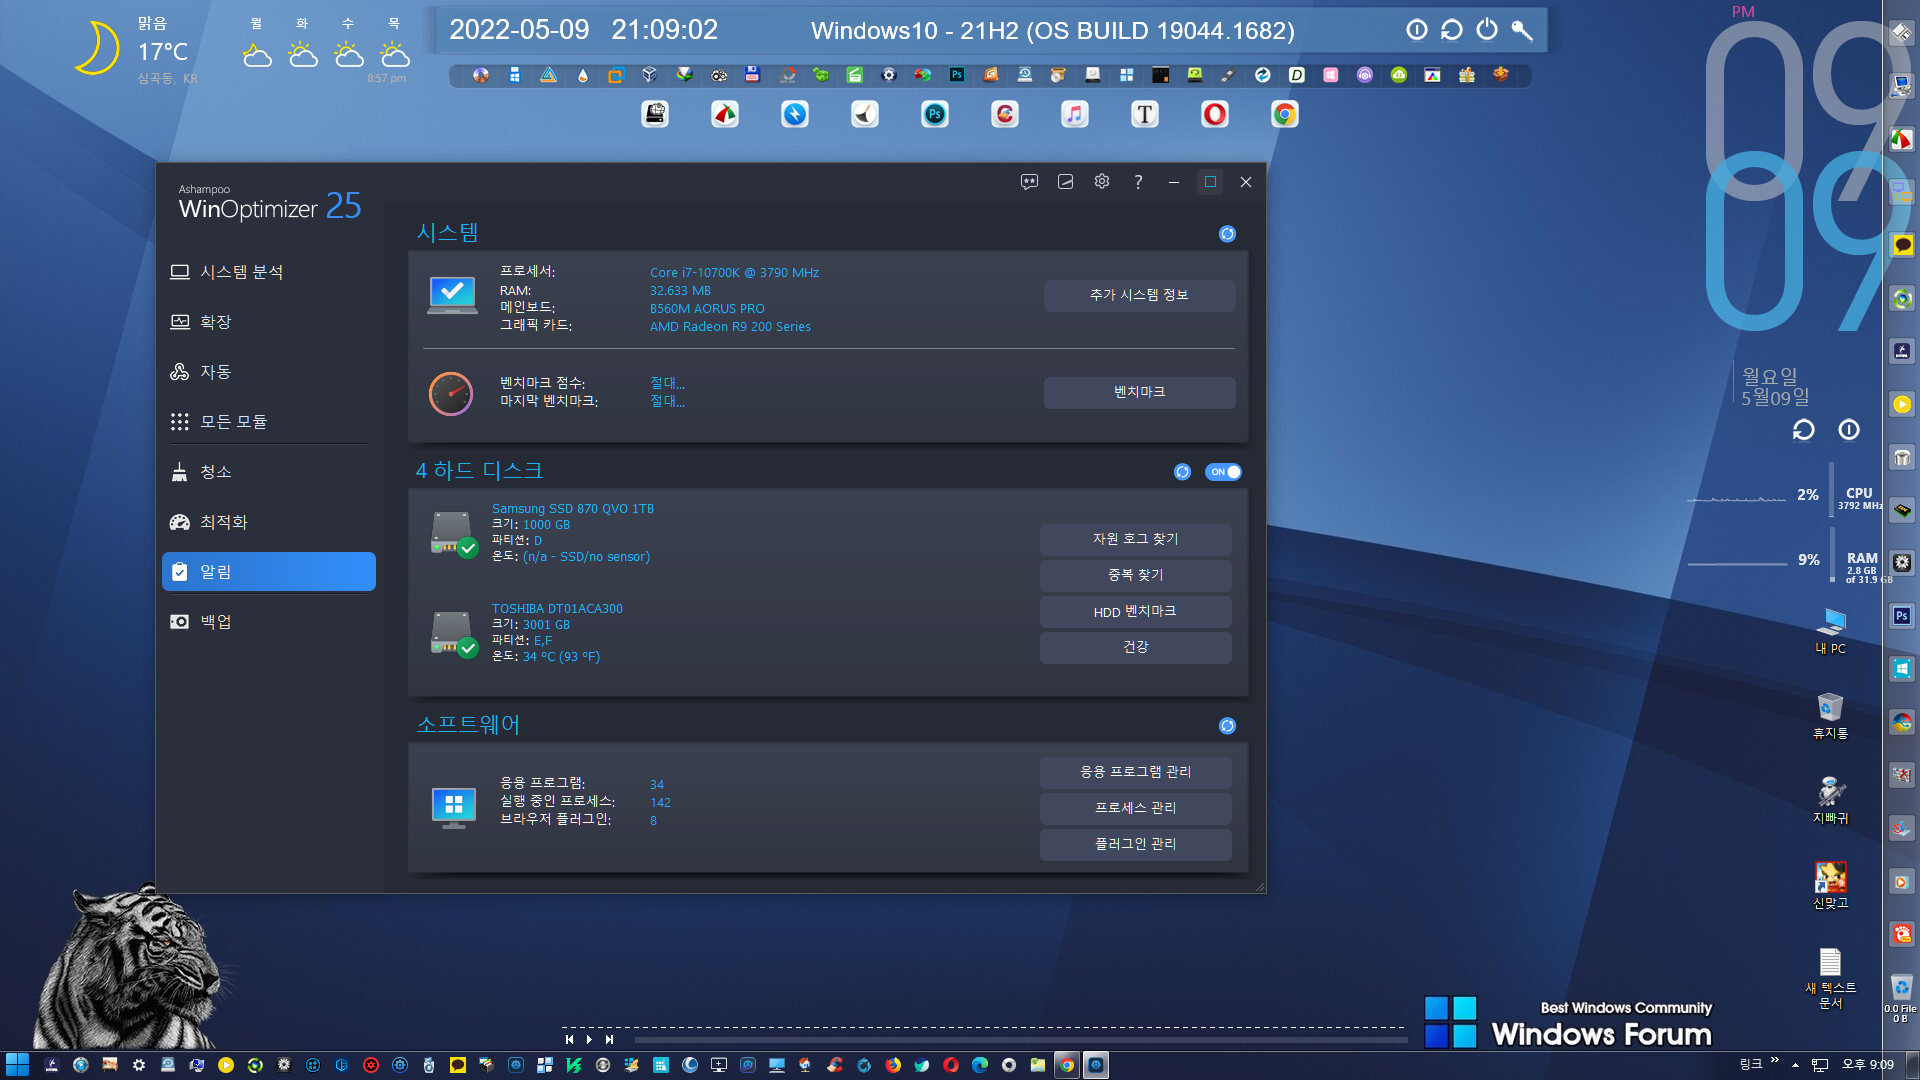This screenshot has width=1920, height=1080.
Task: Click the TOSHIBA DT01ACA300 disk name
Action: [x=557, y=608]
